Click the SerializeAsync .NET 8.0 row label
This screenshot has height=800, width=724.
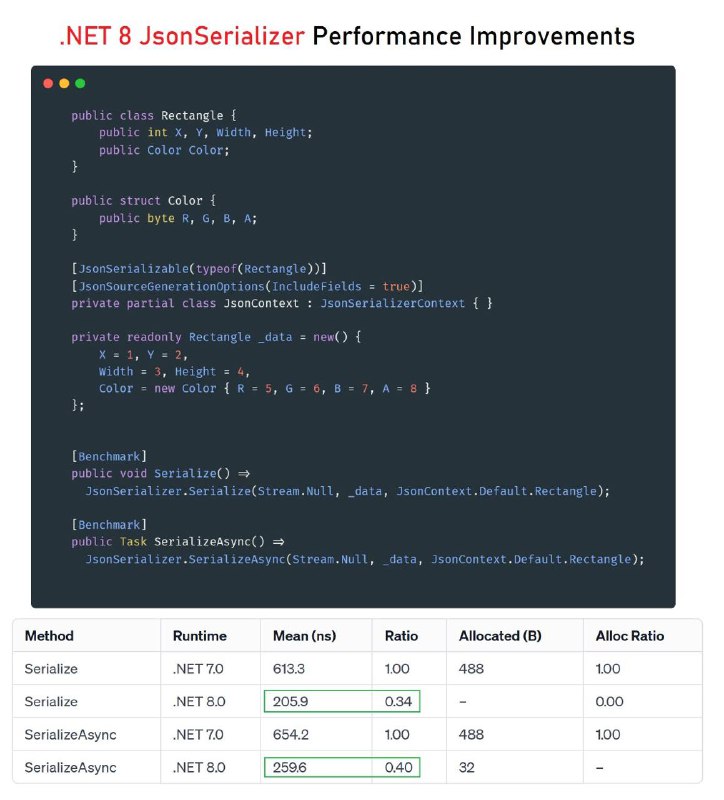(70, 767)
